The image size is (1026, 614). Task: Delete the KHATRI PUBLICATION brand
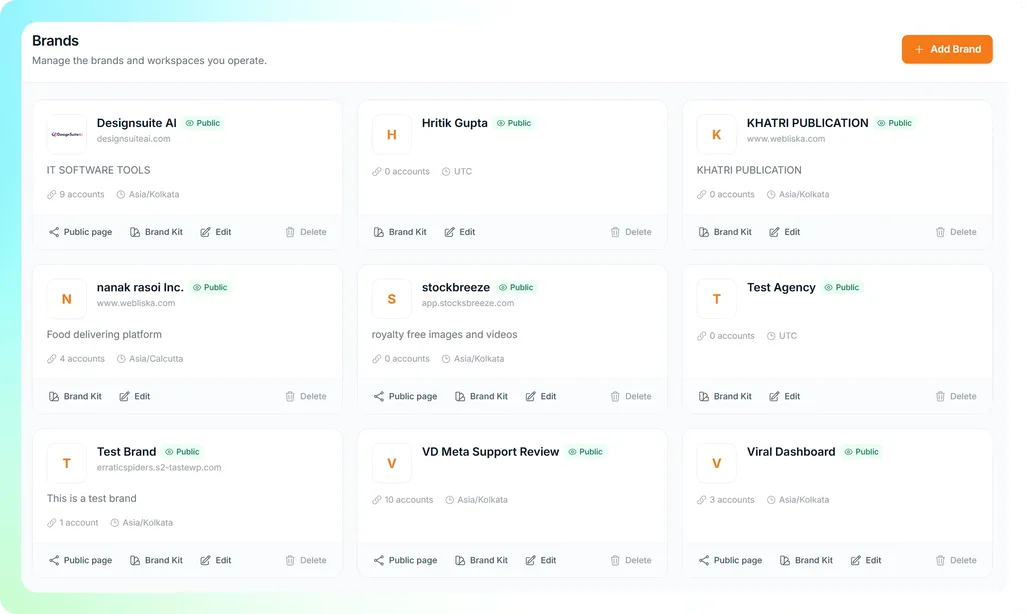click(x=956, y=232)
